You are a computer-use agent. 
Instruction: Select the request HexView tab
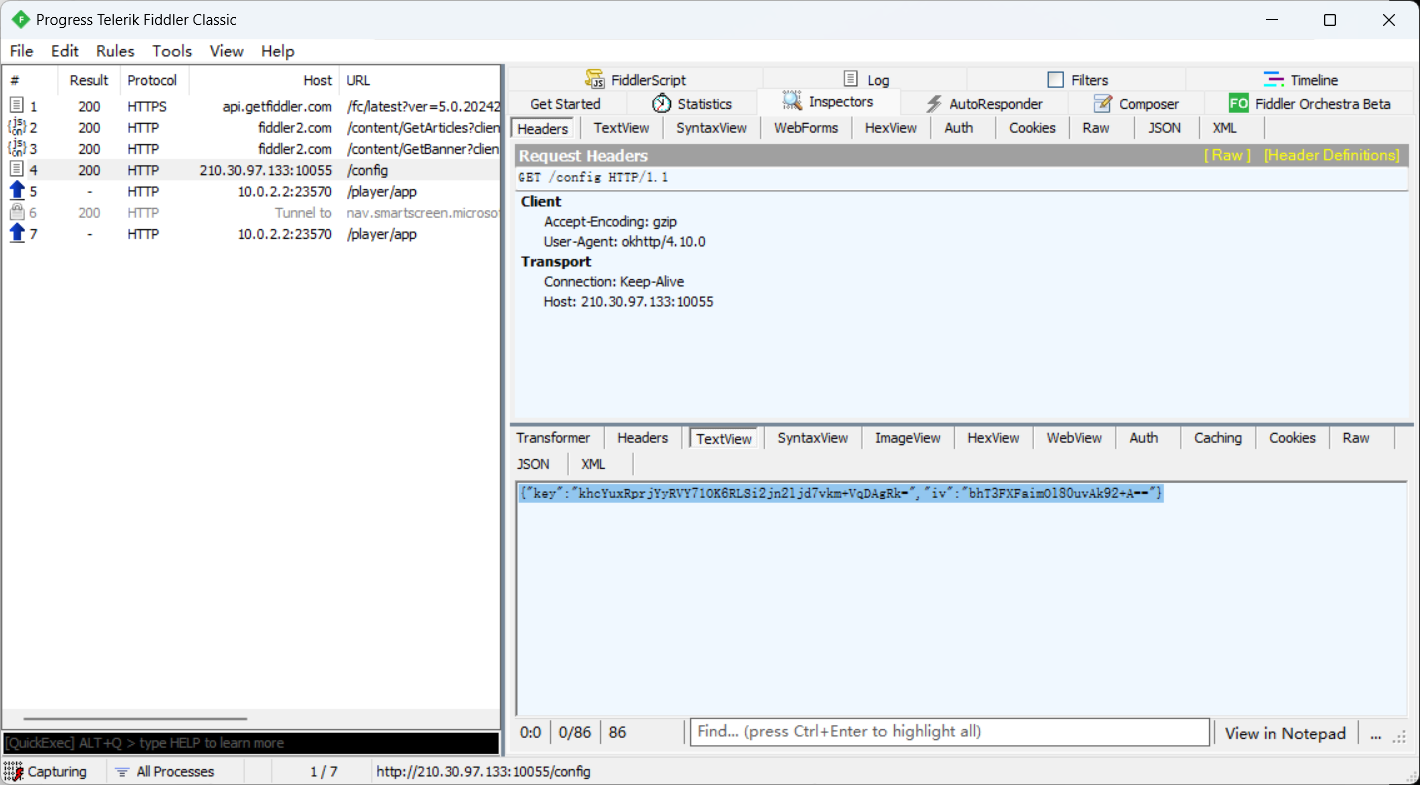tap(890, 128)
